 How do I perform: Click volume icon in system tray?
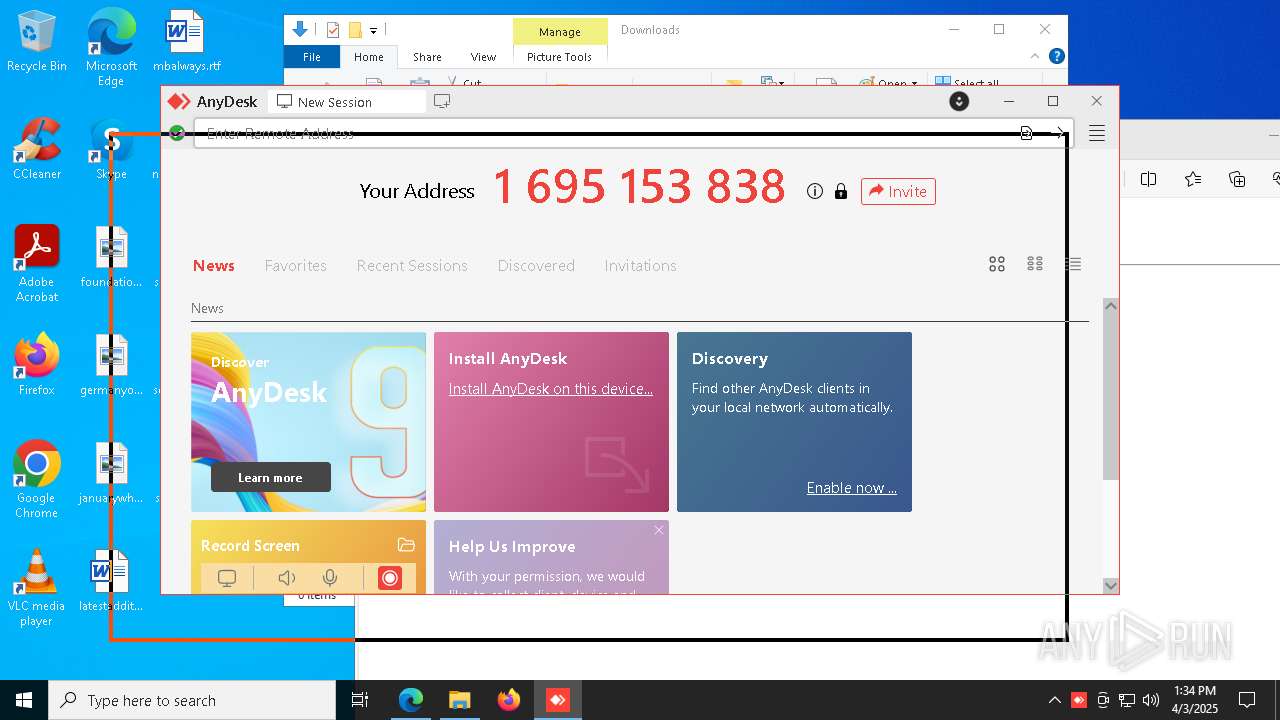(x=1151, y=700)
